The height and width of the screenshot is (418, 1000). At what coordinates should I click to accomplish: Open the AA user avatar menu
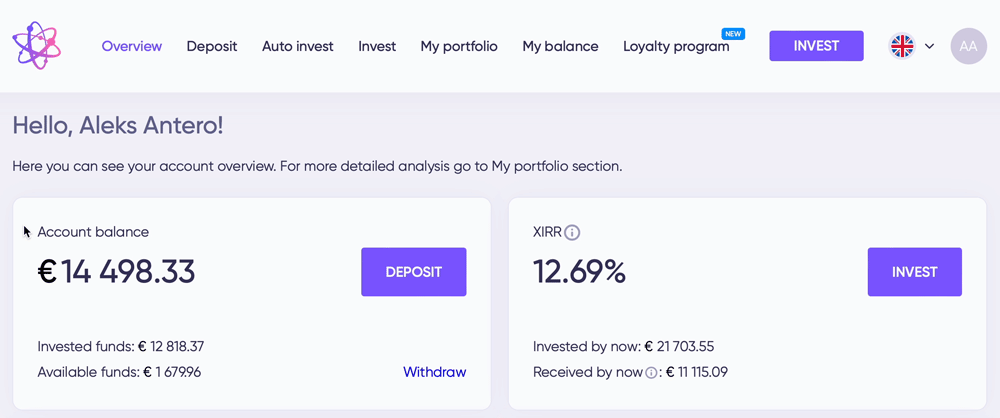pyautogui.click(x=968, y=46)
